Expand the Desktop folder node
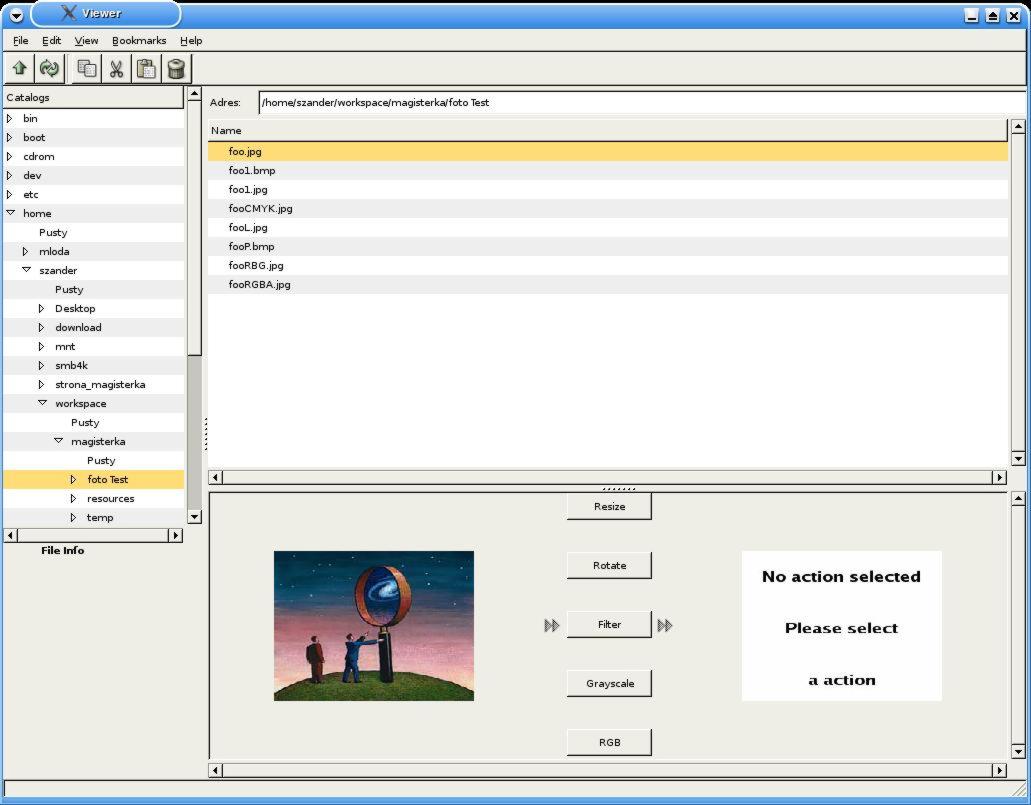The width and height of the screenshot is (1031, 805). point(42,308)
